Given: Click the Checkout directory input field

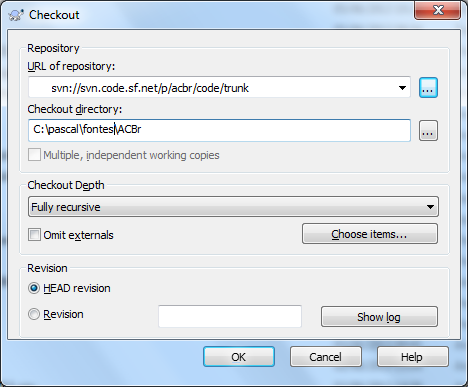Looking at the screenshot, I should pyautogui.click(x=219, y=130).
